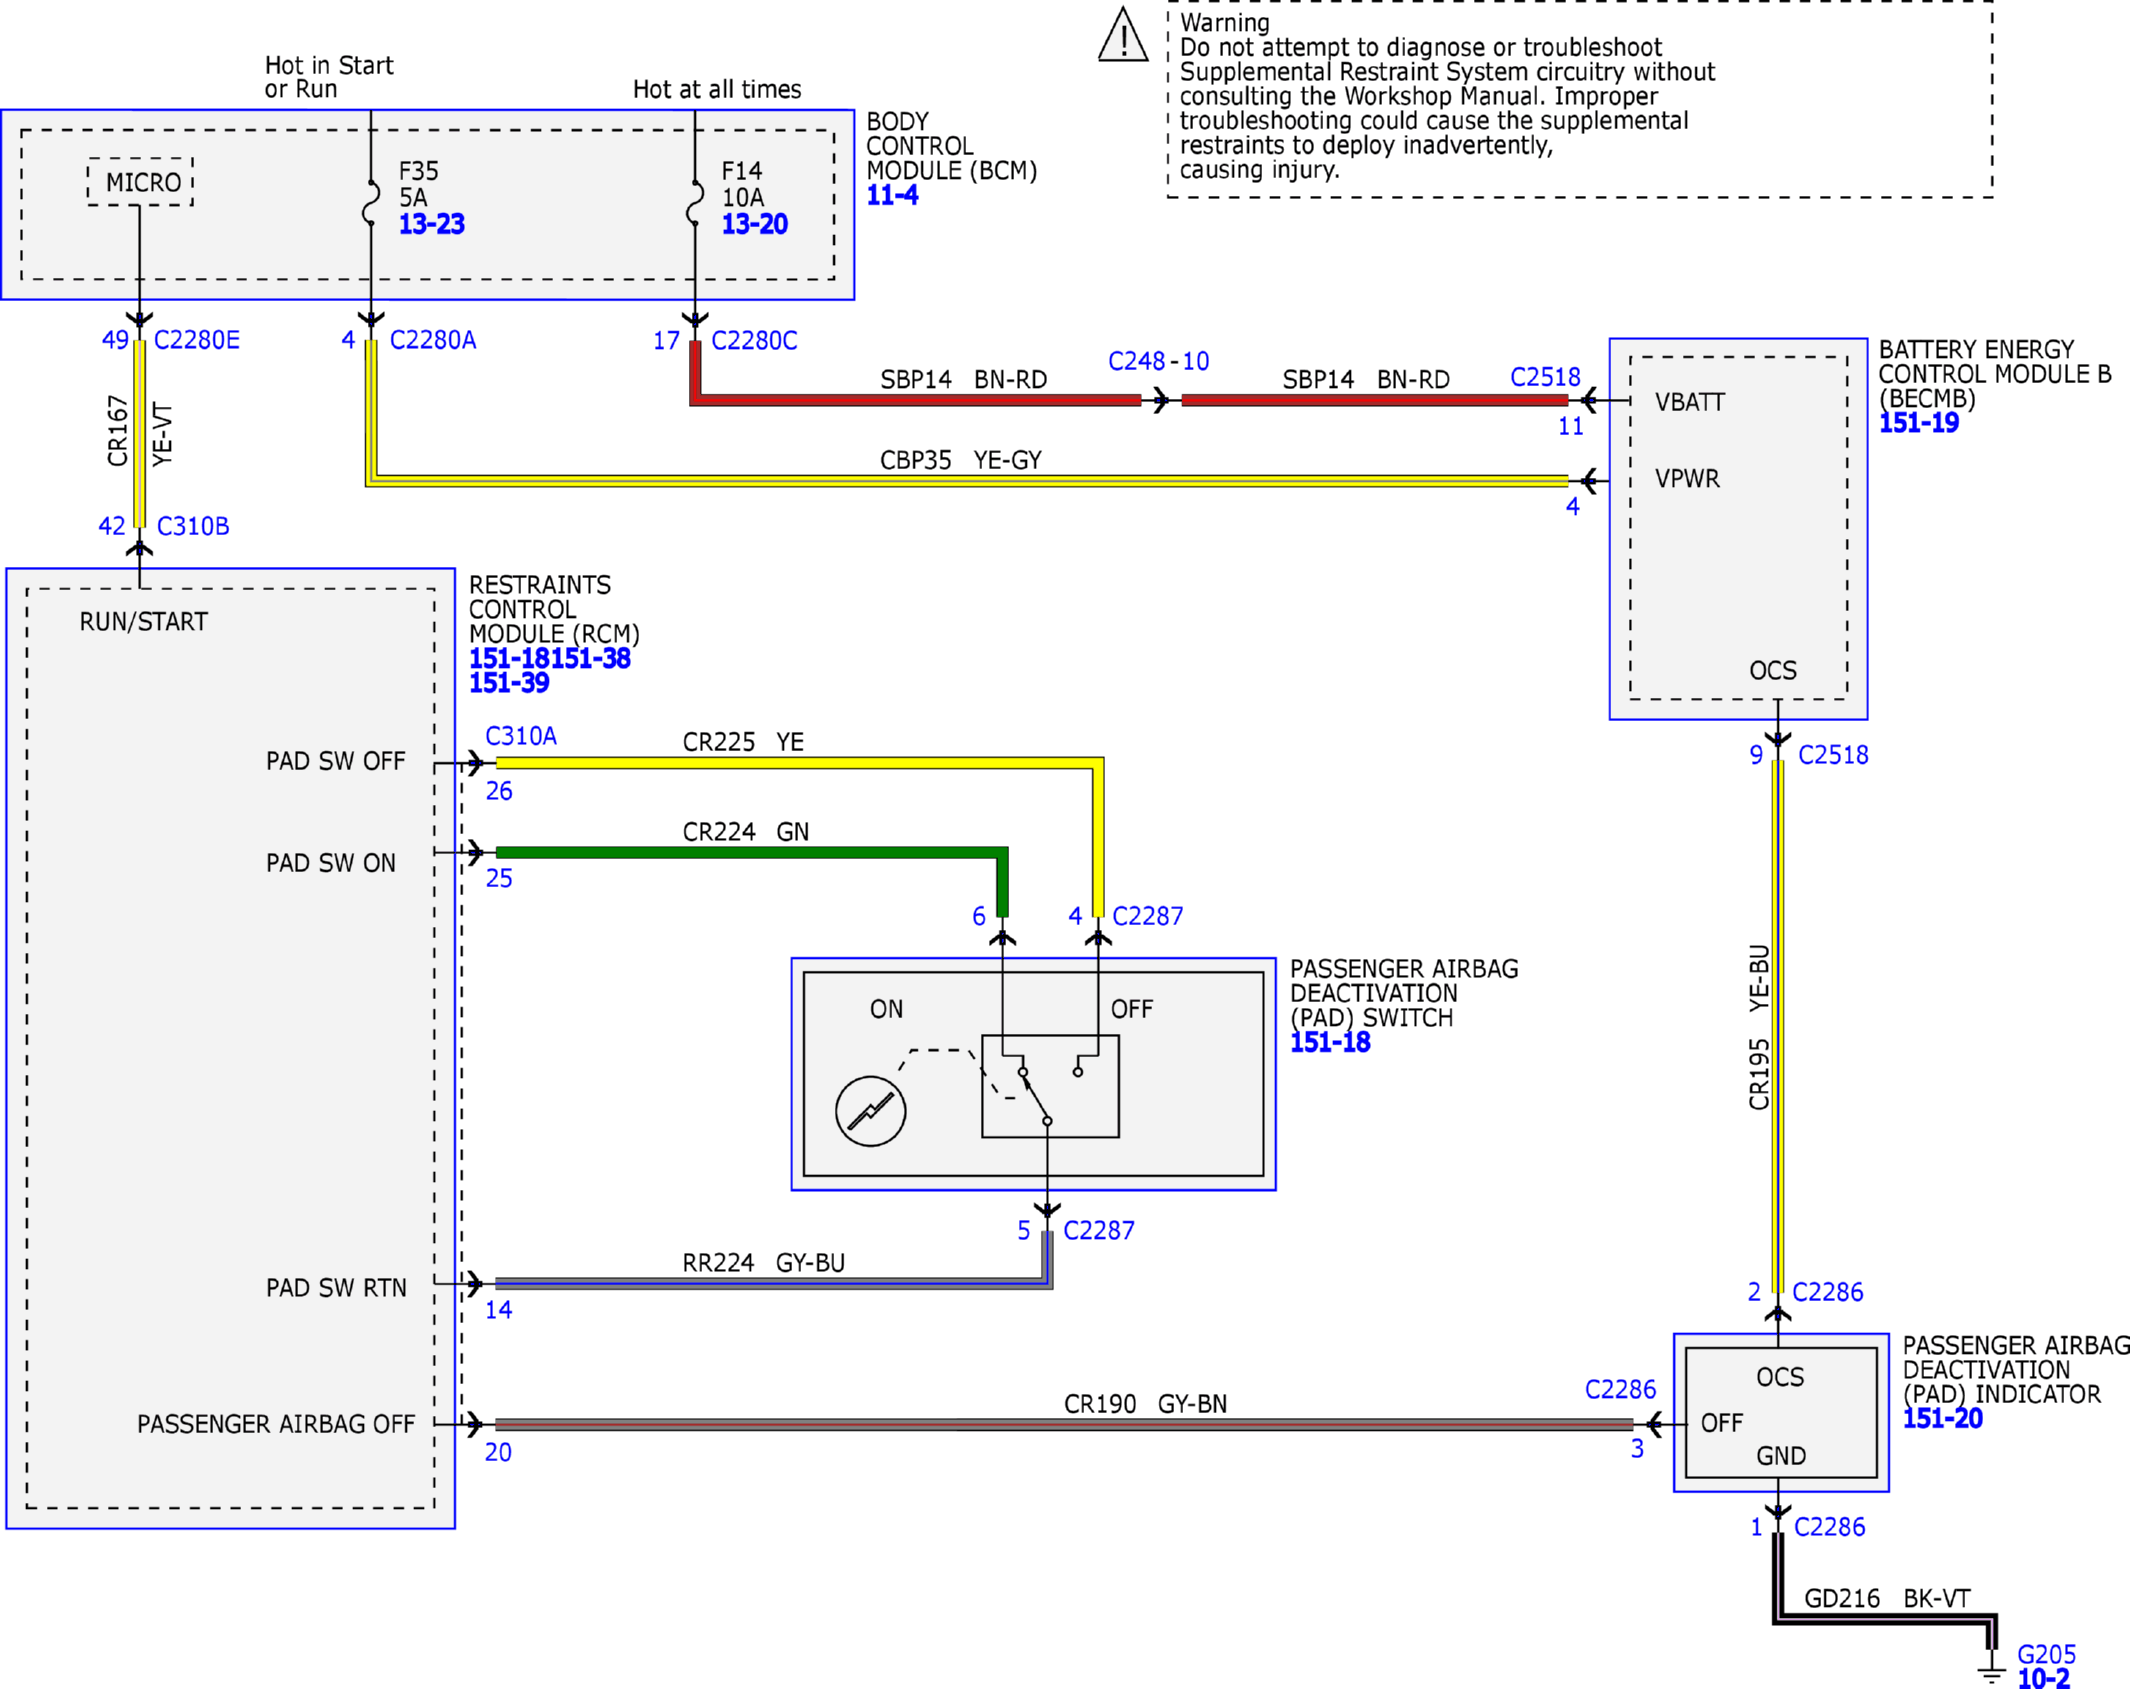The width and height of the screenshot is (2130, 1689).
Task: Click the F35 5A fuse label
Action: click(x=419, y=184)
